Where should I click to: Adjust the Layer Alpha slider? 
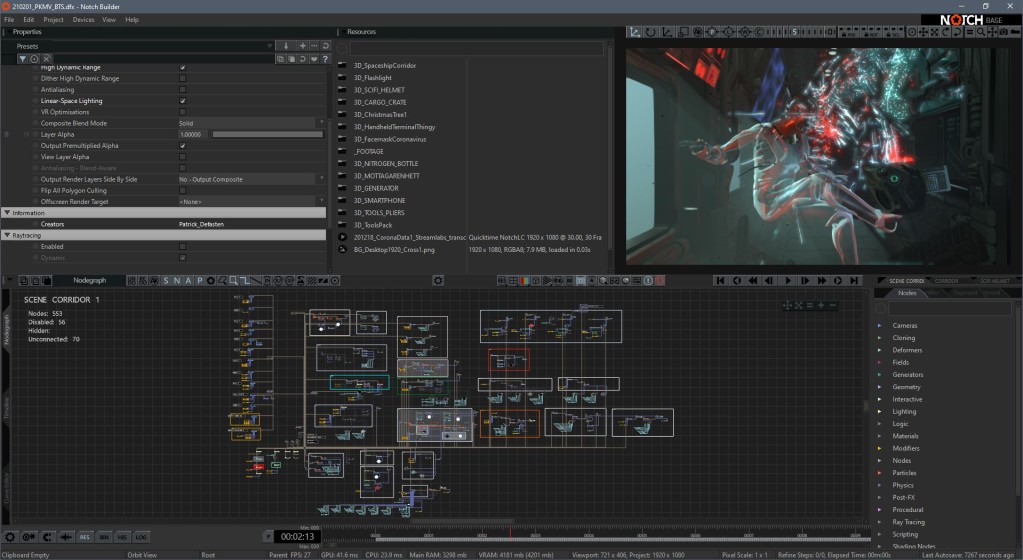[x=267, y=134]
